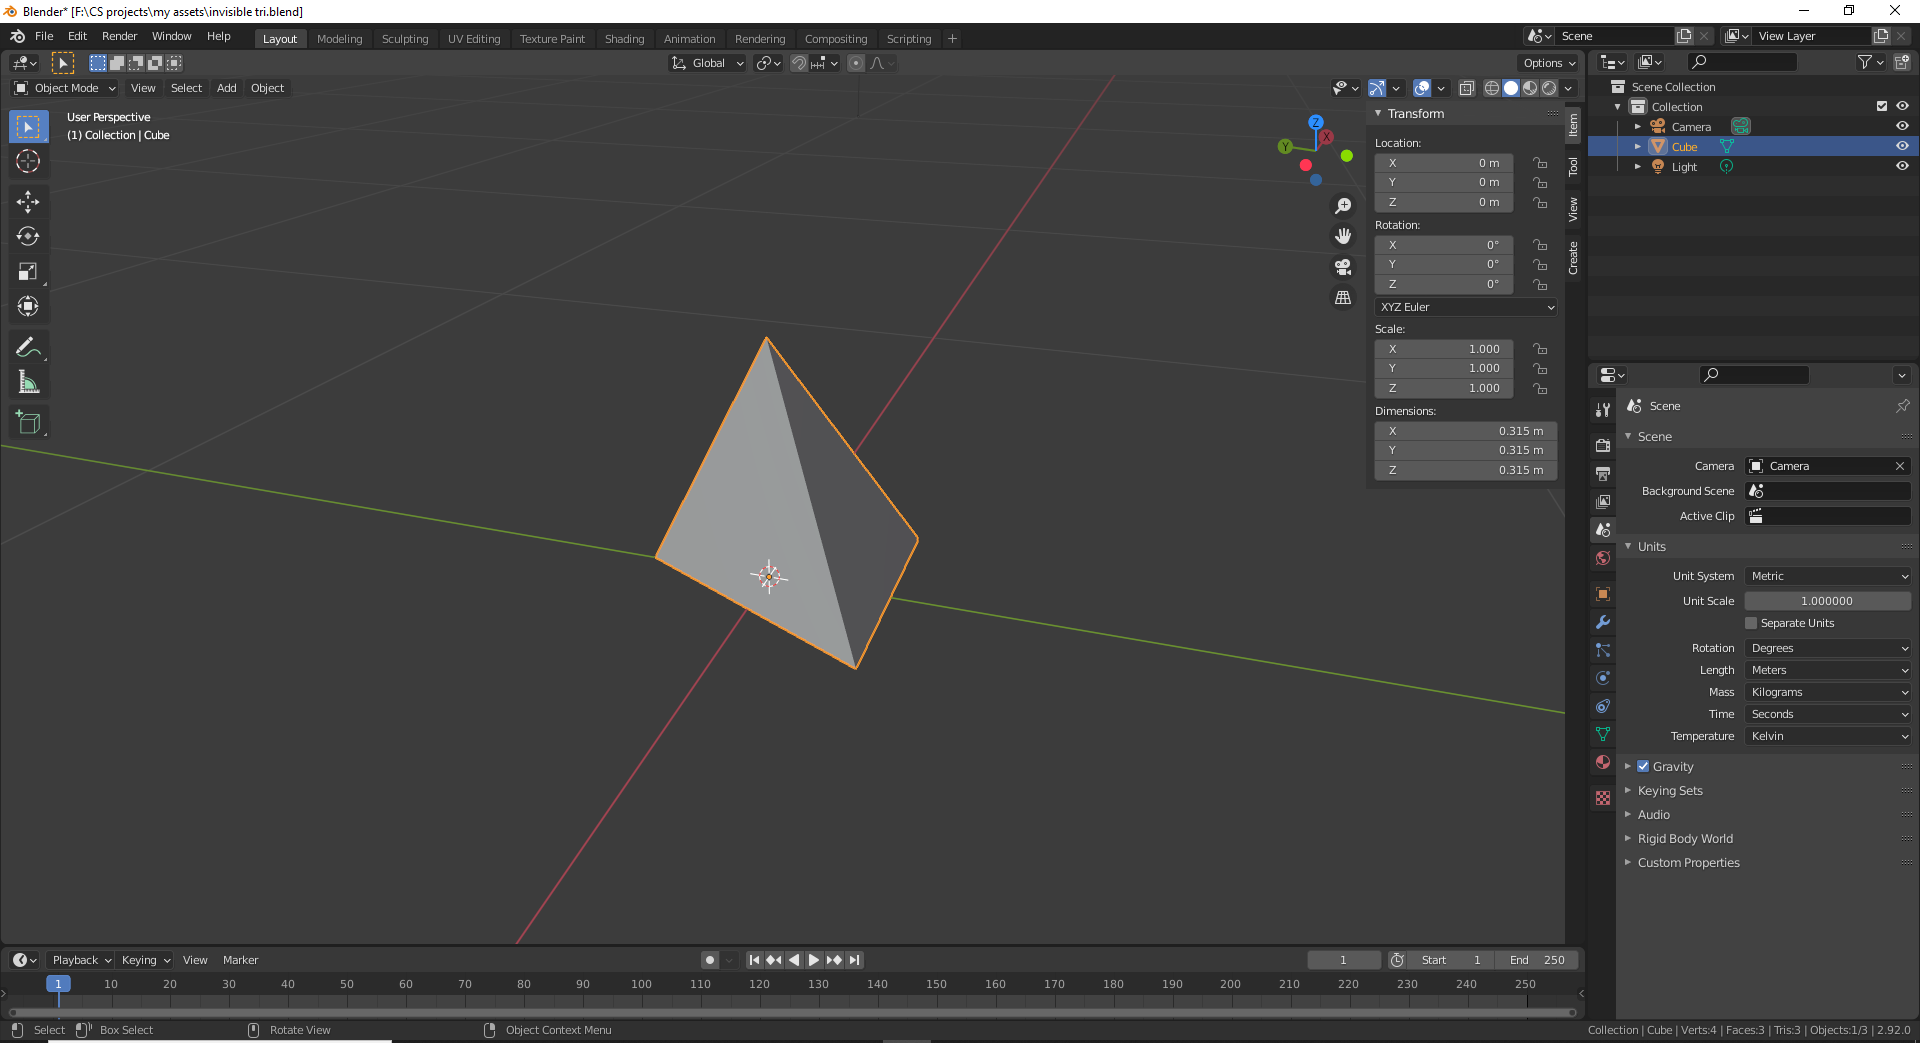
Task: Switch perspective/orthographic with grid icon
Action: (1343, 298)
